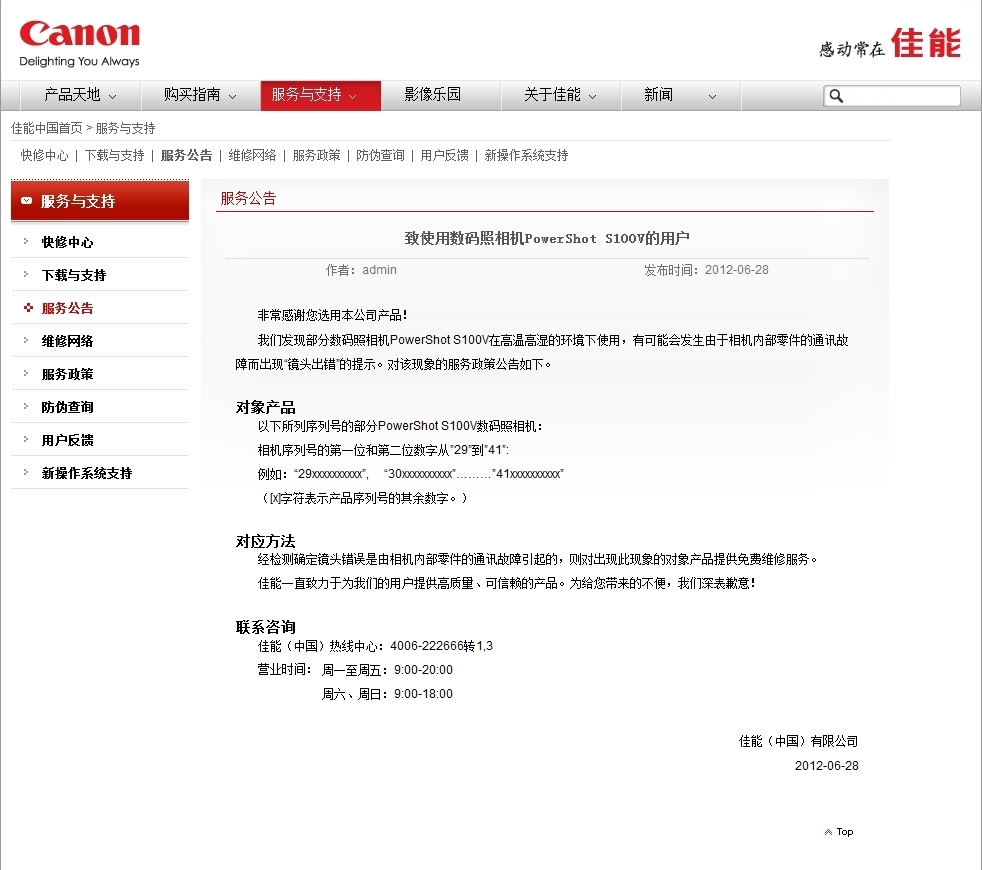Select 下载与支持 in the sidebar
This screenshot has height=870, width=982.
(74, 275)
